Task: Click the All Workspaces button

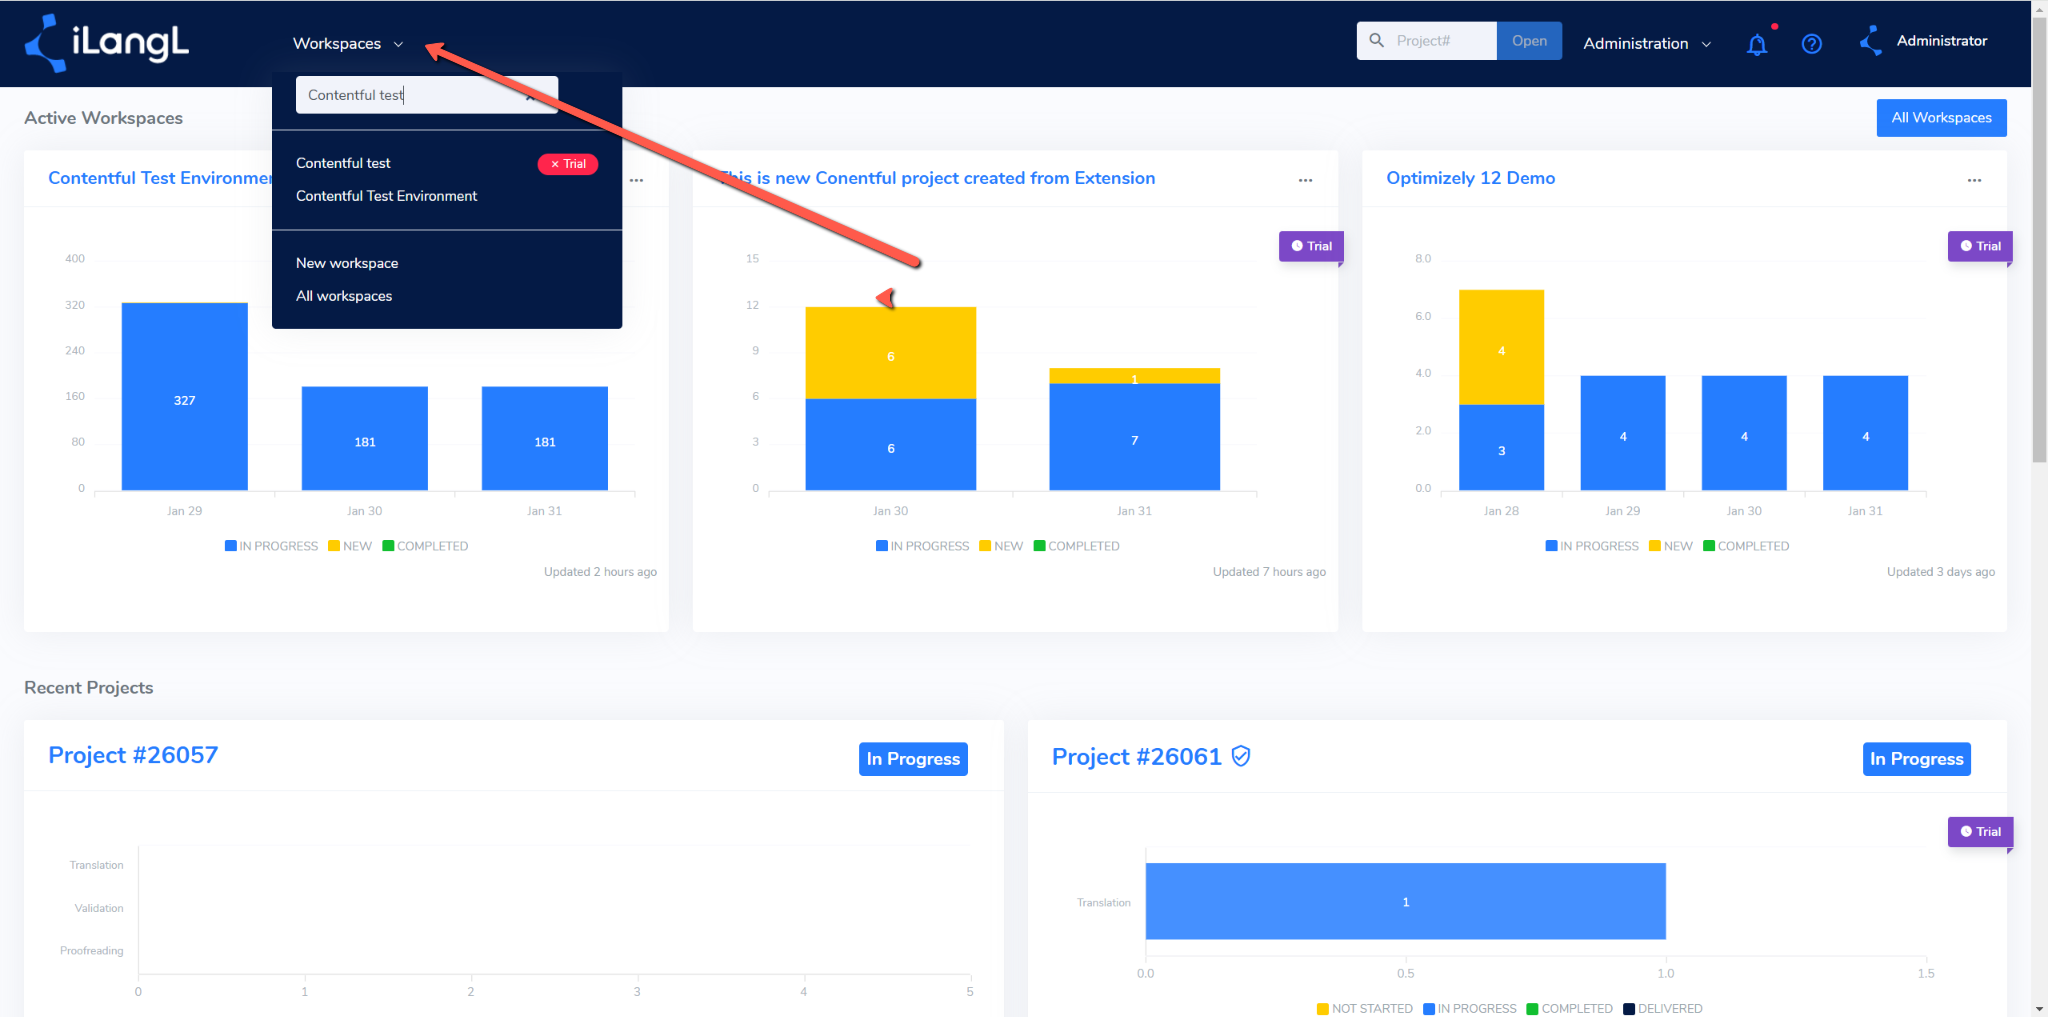Action: tap(1941, 118)
